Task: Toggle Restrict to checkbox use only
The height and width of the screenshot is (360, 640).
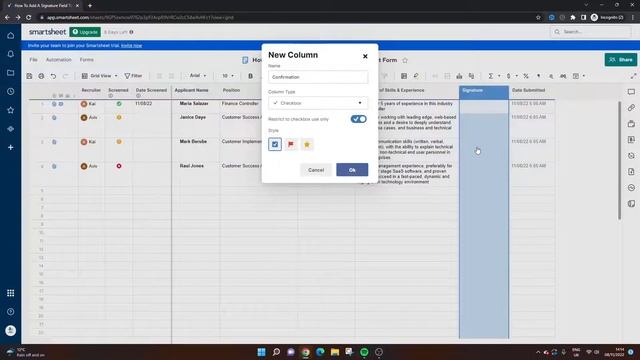Action: 358,119
